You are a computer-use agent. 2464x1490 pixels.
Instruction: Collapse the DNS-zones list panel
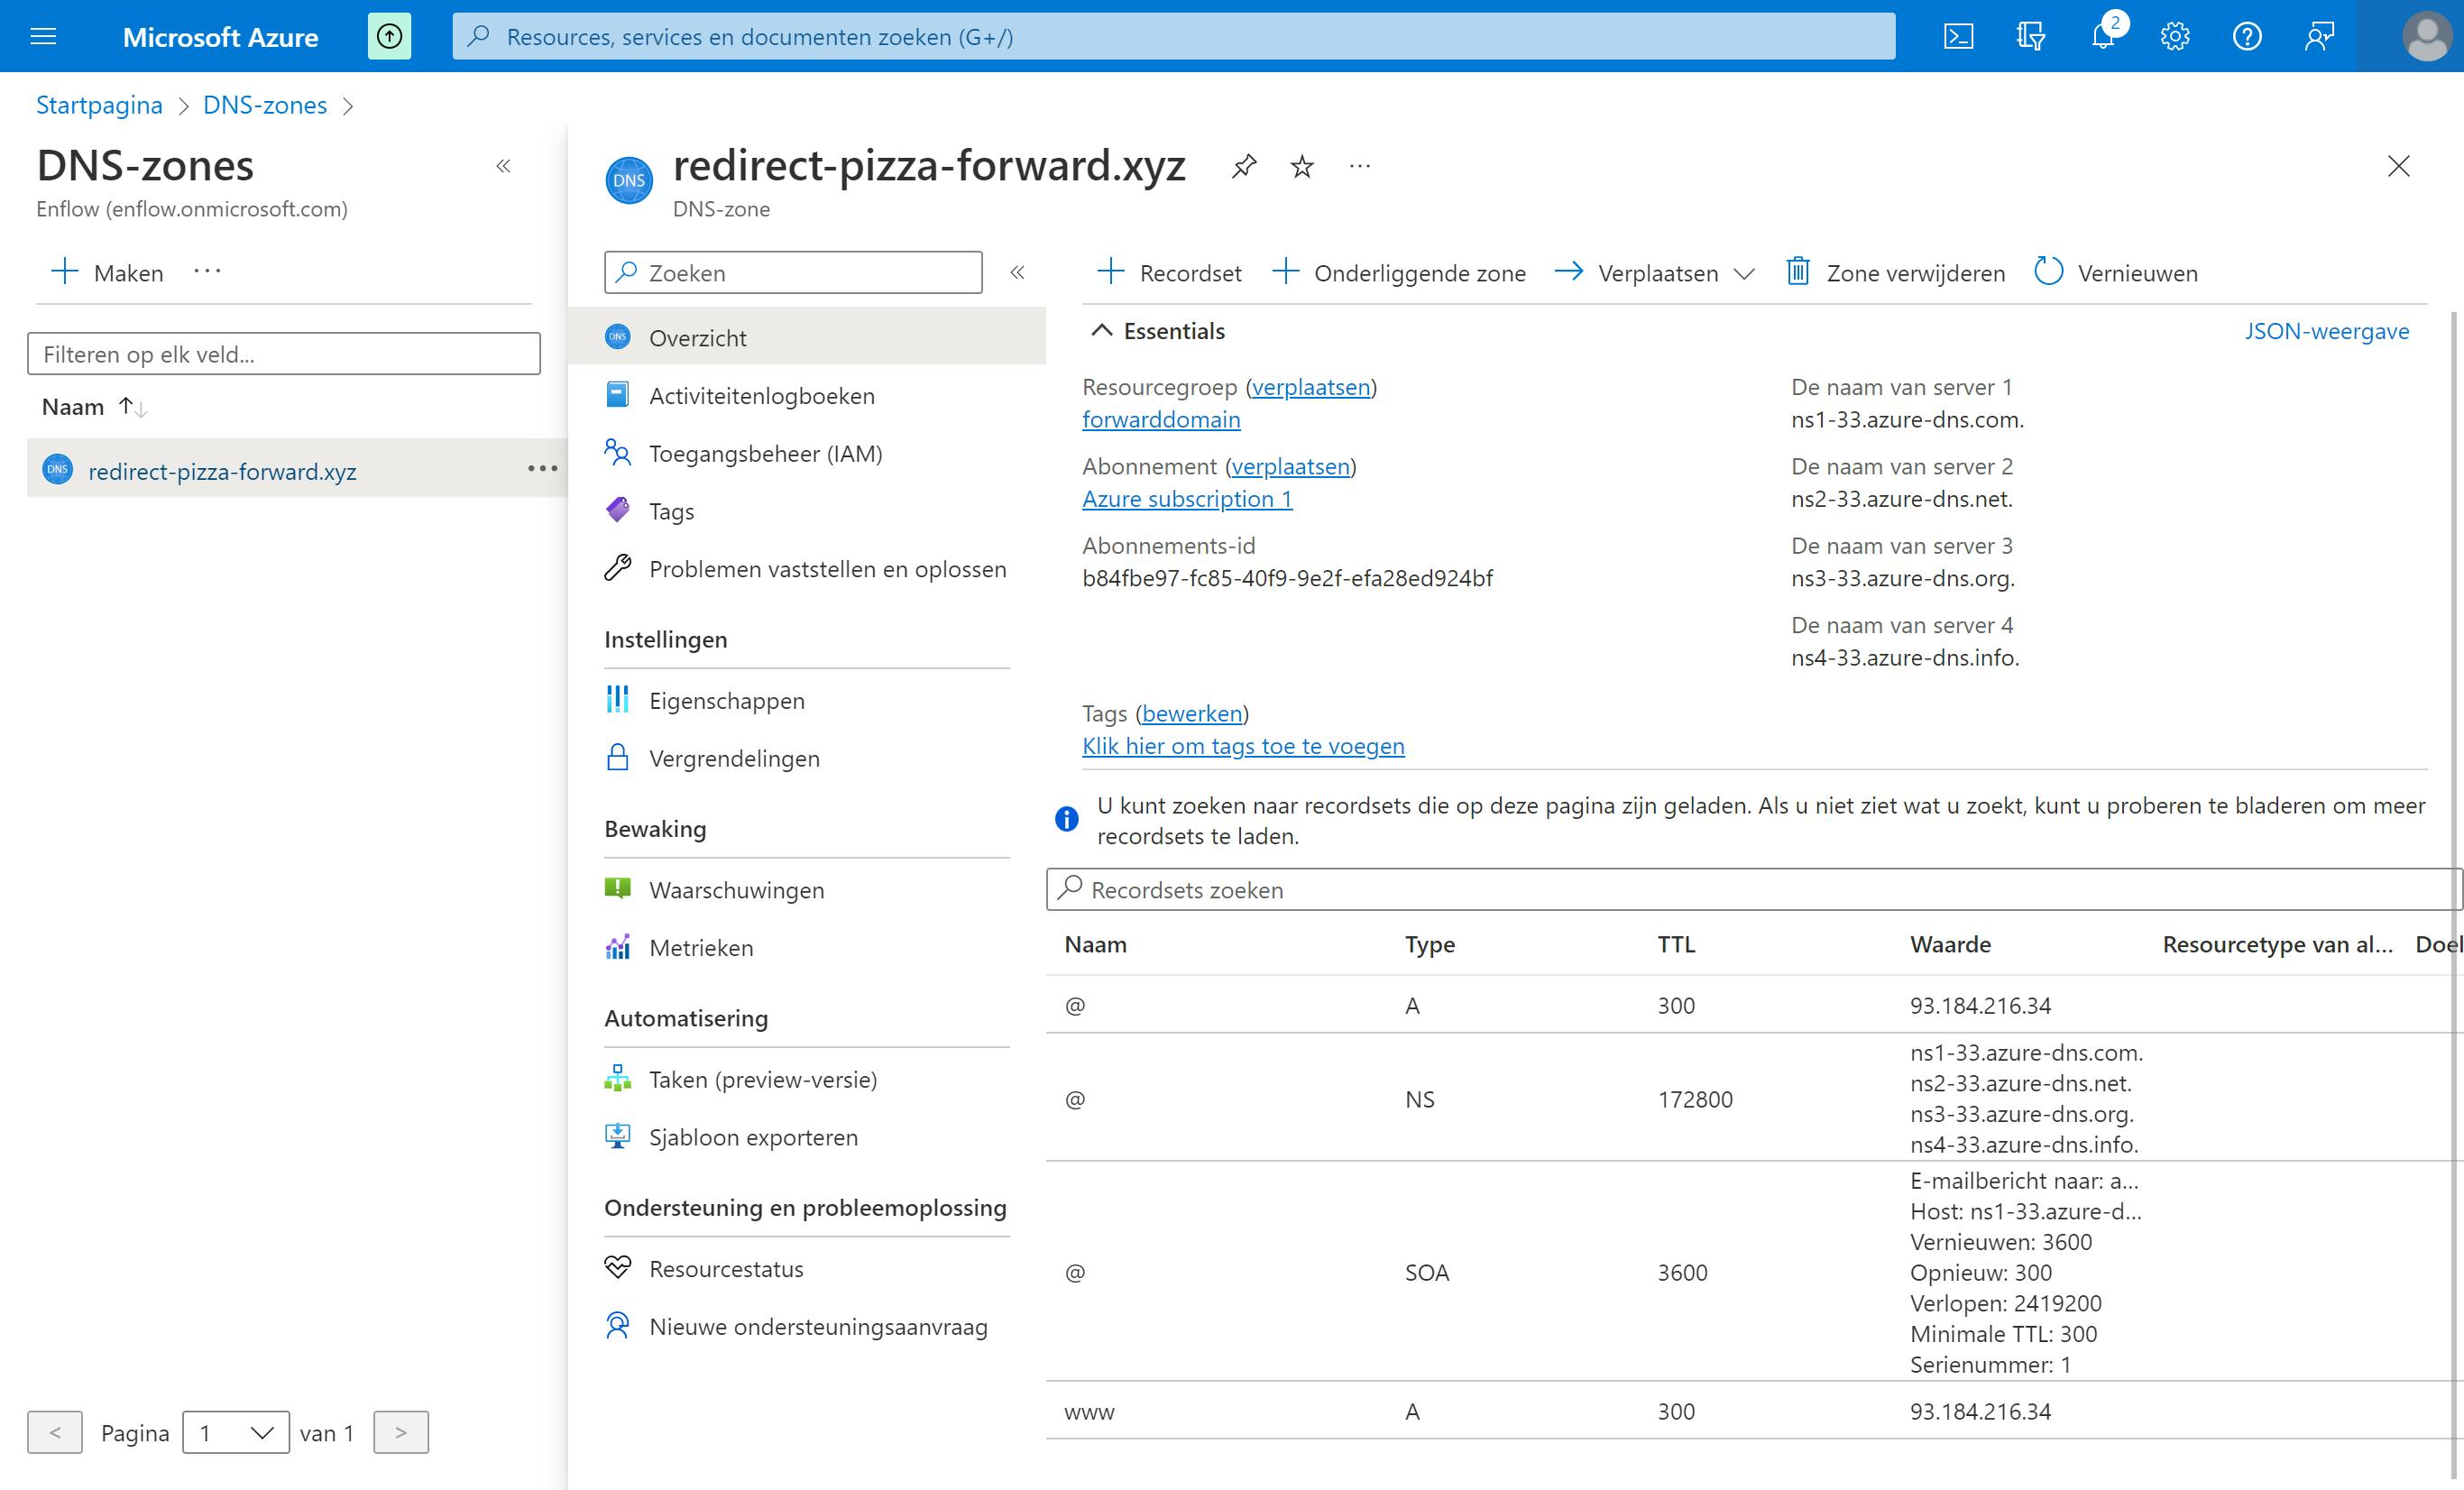point(503,166)
